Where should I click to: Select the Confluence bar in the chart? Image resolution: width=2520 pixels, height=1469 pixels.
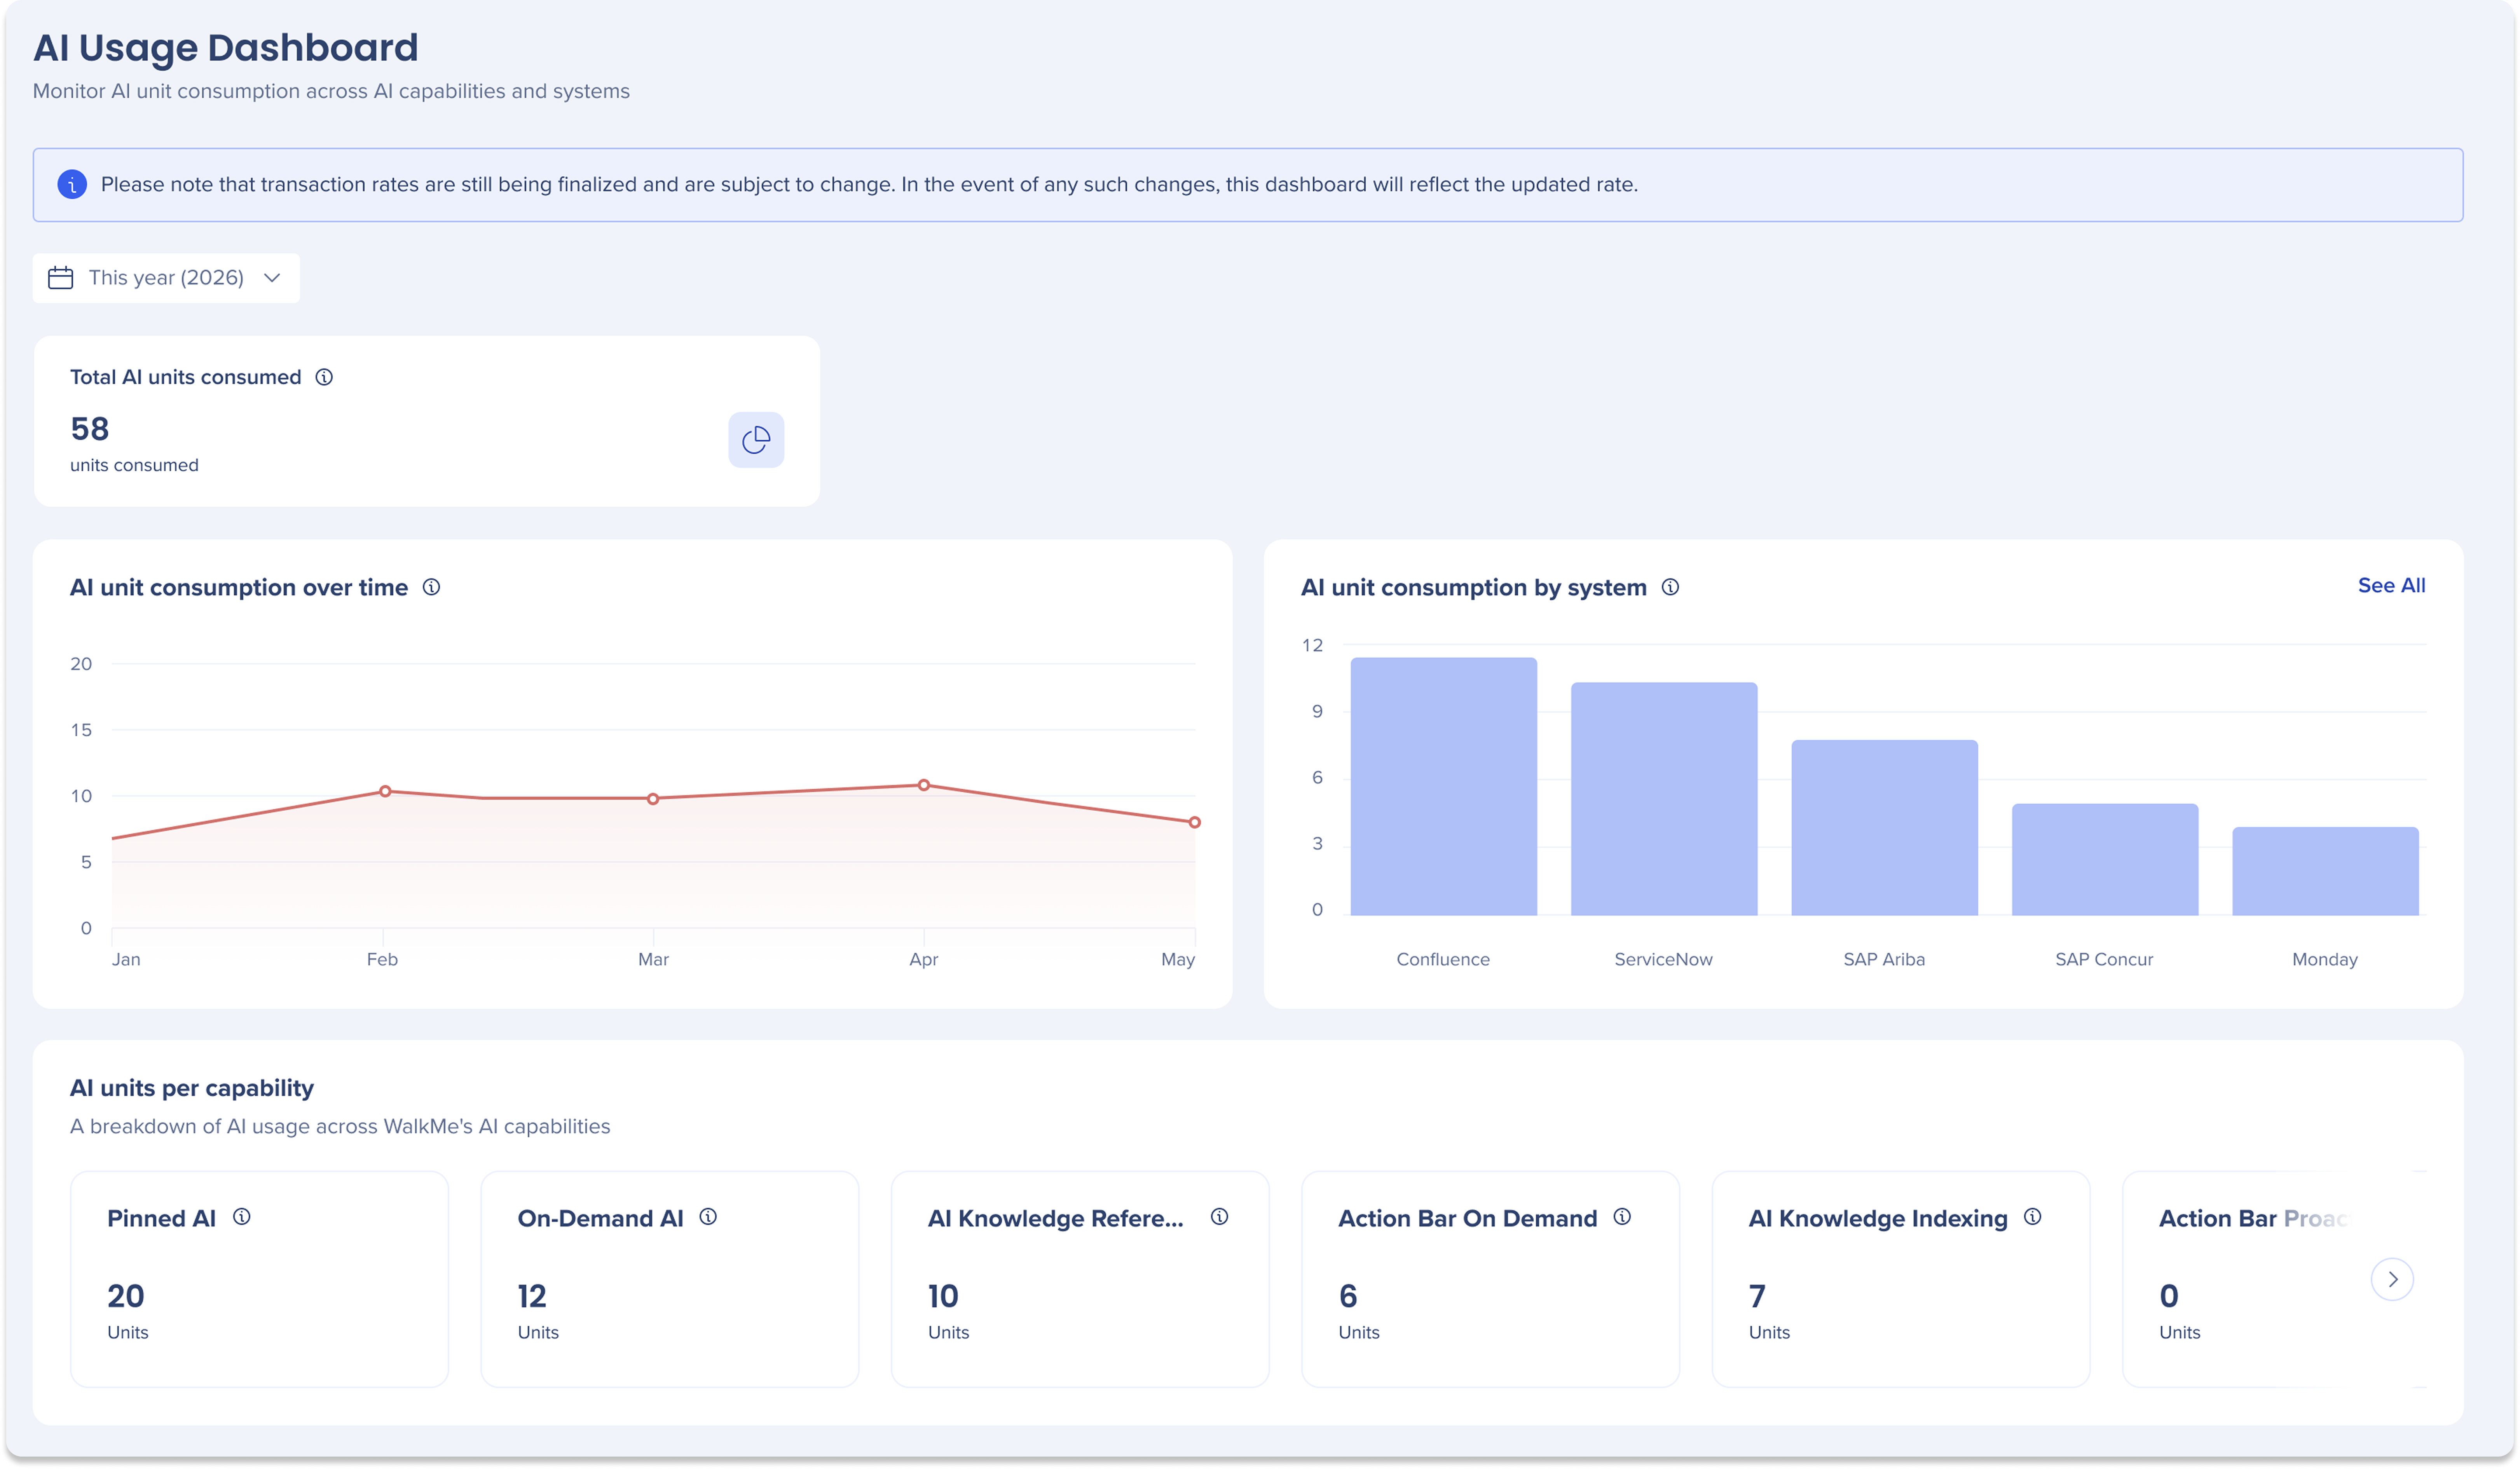pos(1443,786)
